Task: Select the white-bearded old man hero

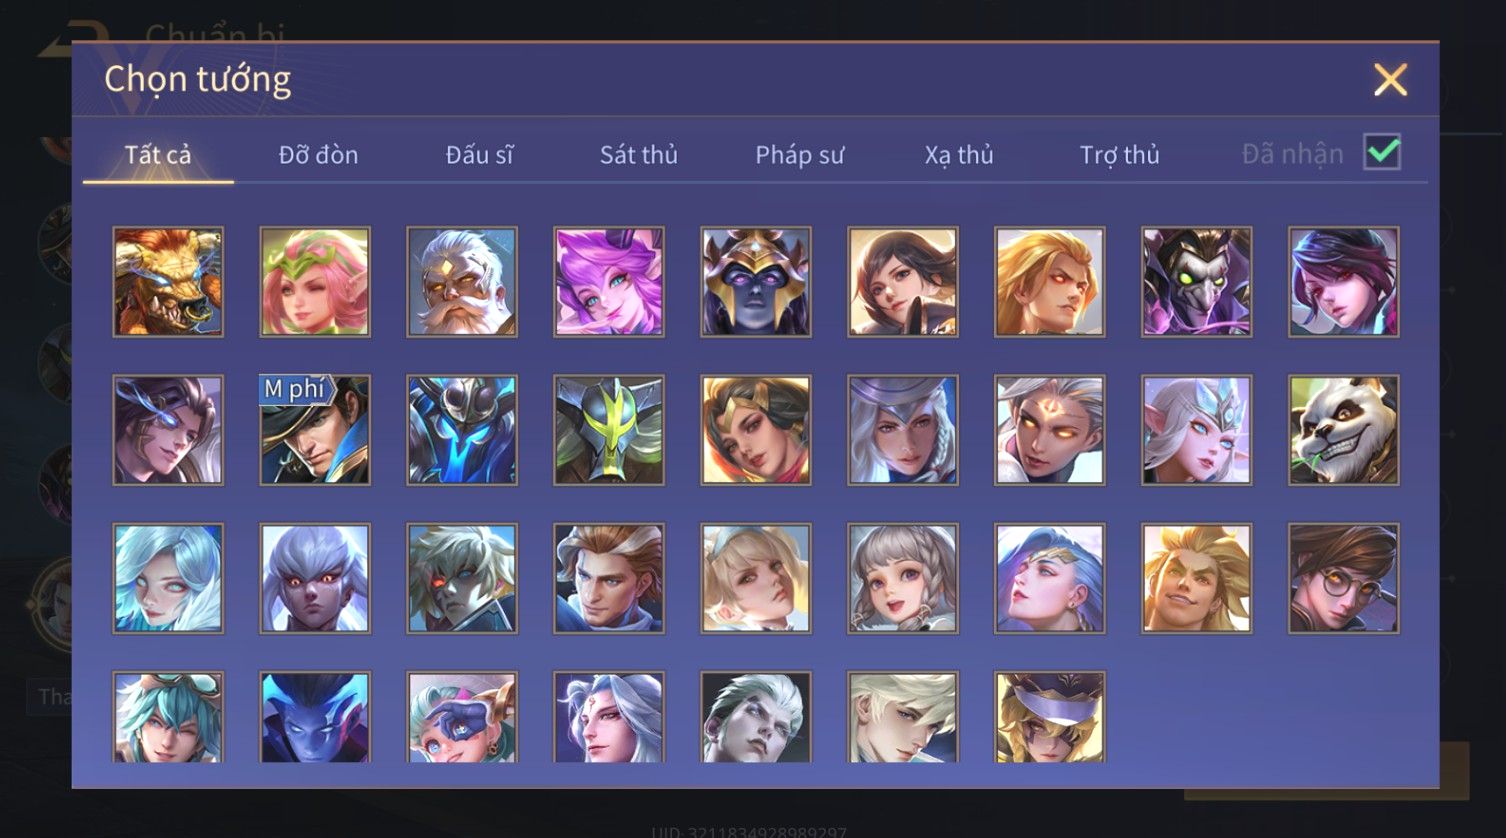Action: [462, 282]
